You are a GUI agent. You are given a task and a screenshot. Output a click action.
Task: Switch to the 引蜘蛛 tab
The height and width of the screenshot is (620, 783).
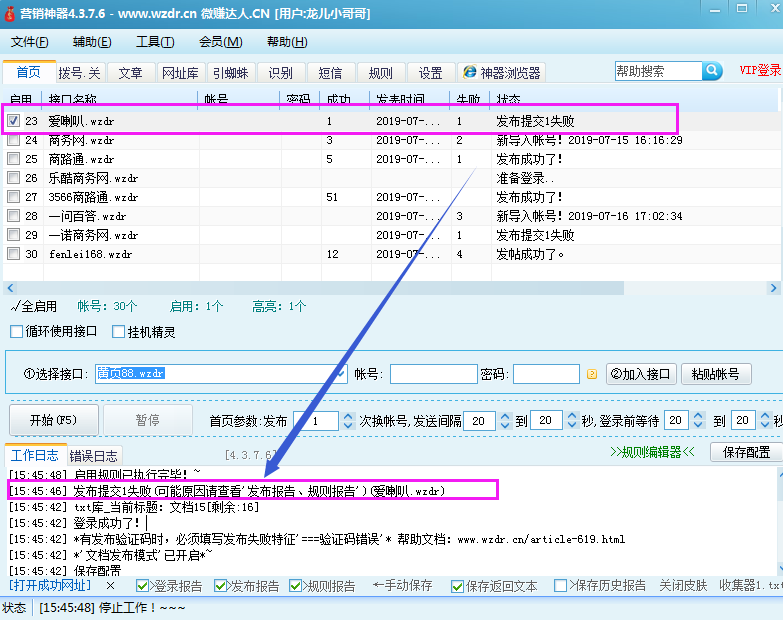coord(231,73)
